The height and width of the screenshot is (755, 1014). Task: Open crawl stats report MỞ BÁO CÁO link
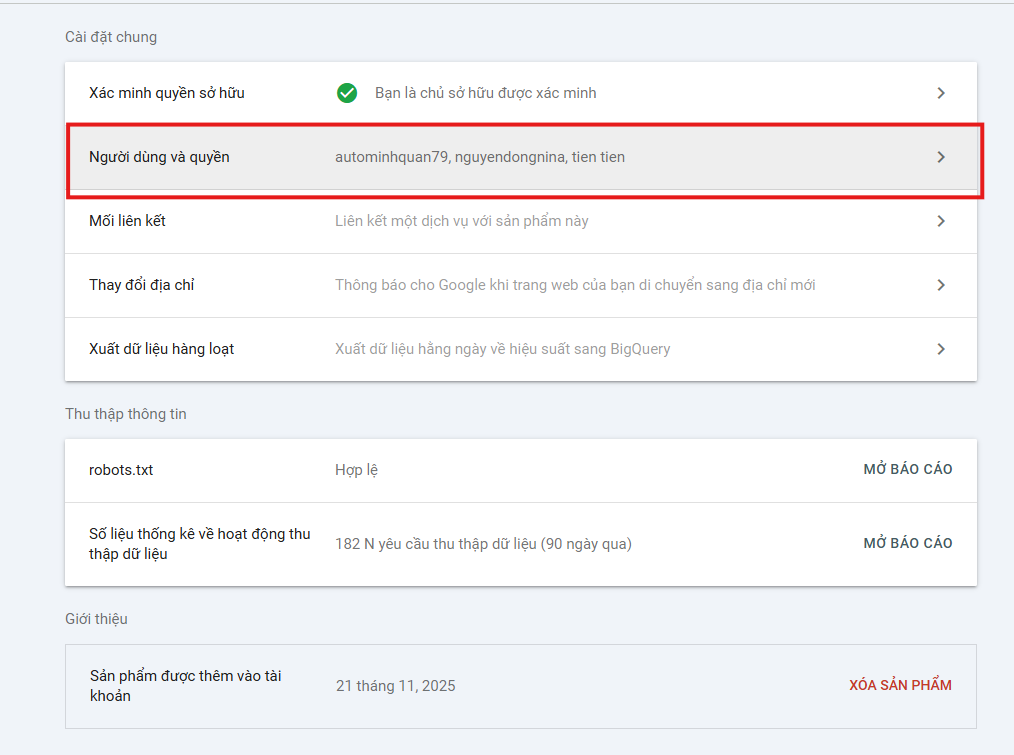coord(907,542)
